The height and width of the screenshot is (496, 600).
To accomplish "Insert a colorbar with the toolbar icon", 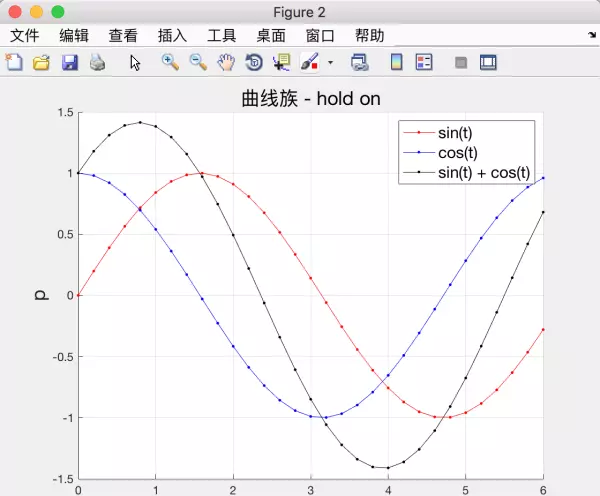I will pos(396,62).
